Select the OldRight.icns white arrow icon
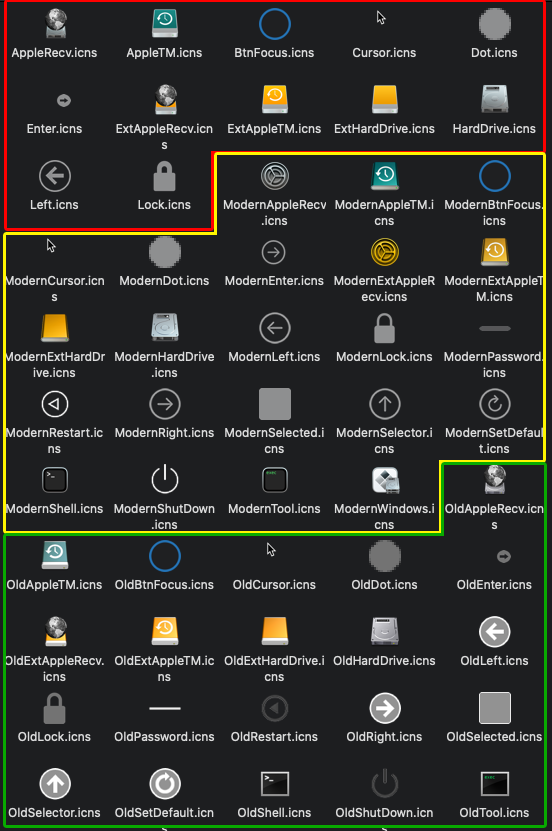This screenshot has width=552, height=831. (385, 708)
